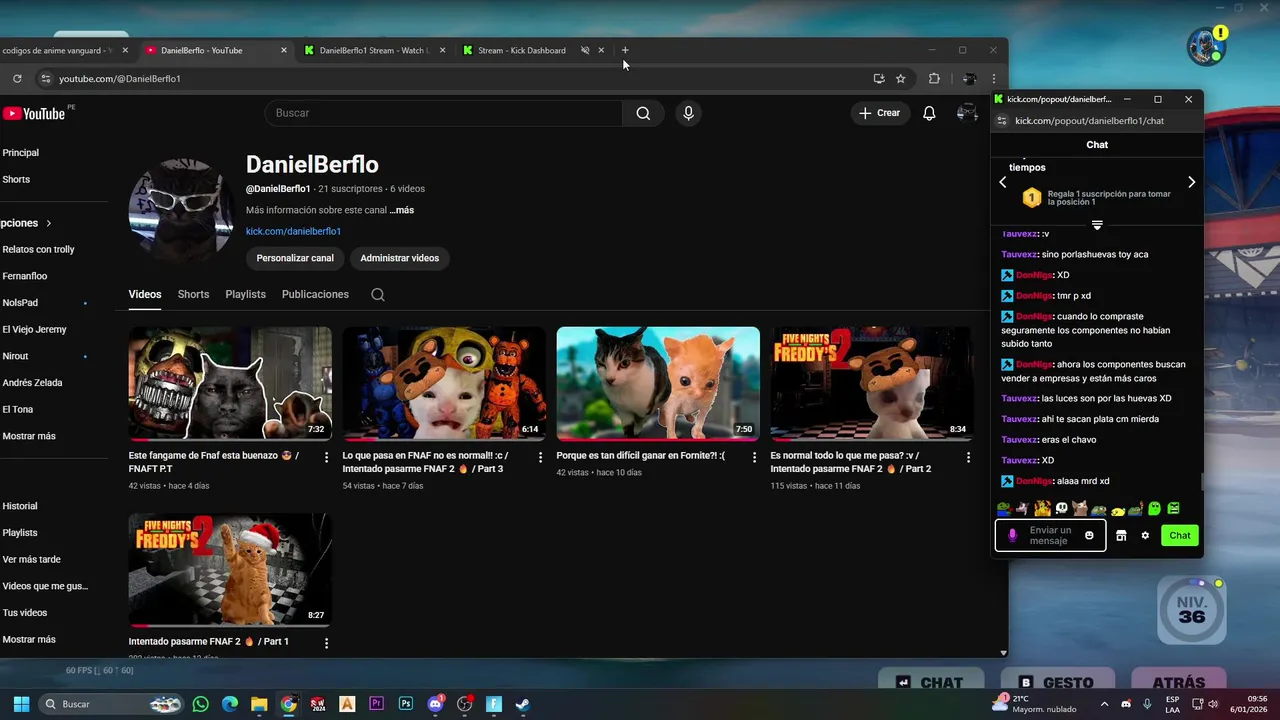Click in the YouTube Buscar search field

(443, 113)
